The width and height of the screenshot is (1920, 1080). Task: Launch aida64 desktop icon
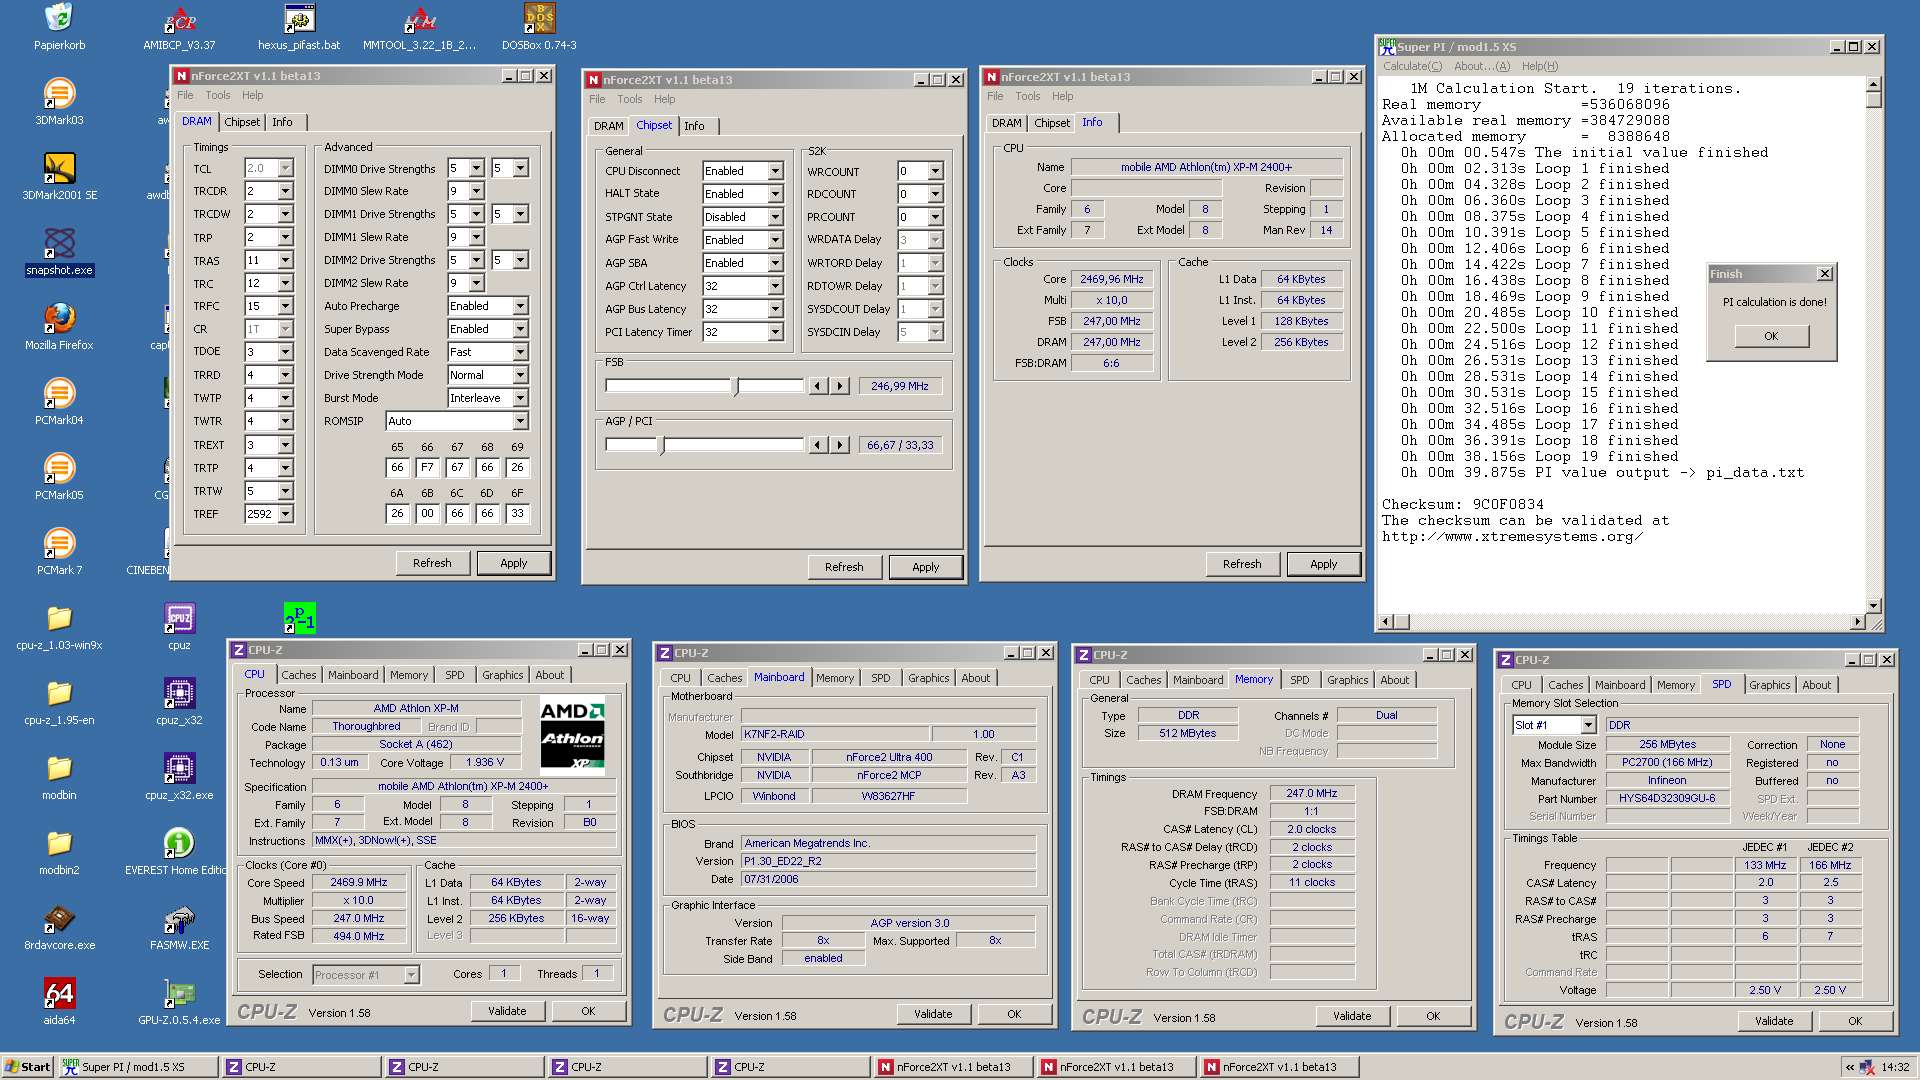click(59, 1002)
